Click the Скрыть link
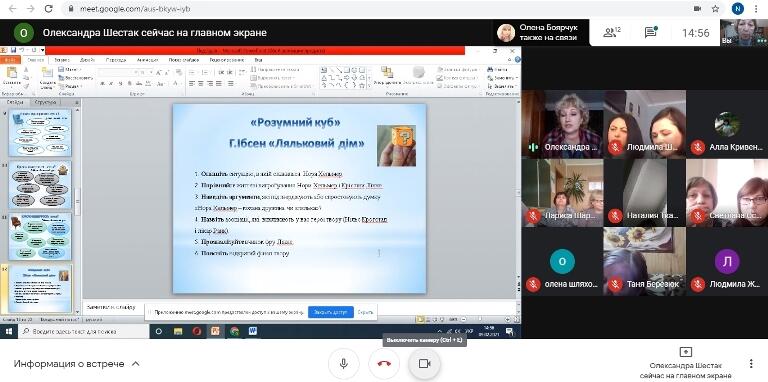 pos(365,312)
